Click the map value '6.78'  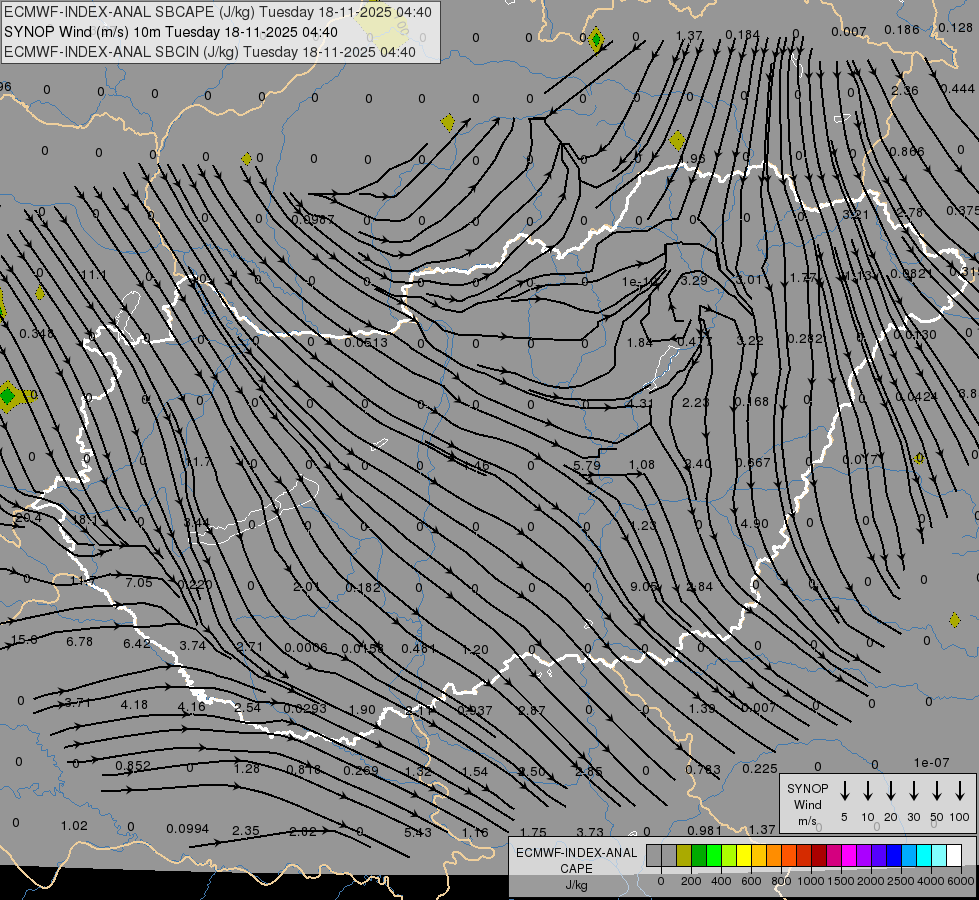tap(79, 641)
